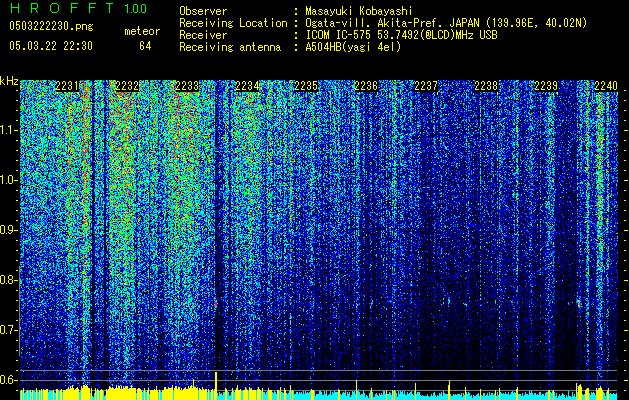Image resolution: width=629 pixels, height=400 pixels.
Task: Click the 2231 time marker
Action: (x=67, y=86)
